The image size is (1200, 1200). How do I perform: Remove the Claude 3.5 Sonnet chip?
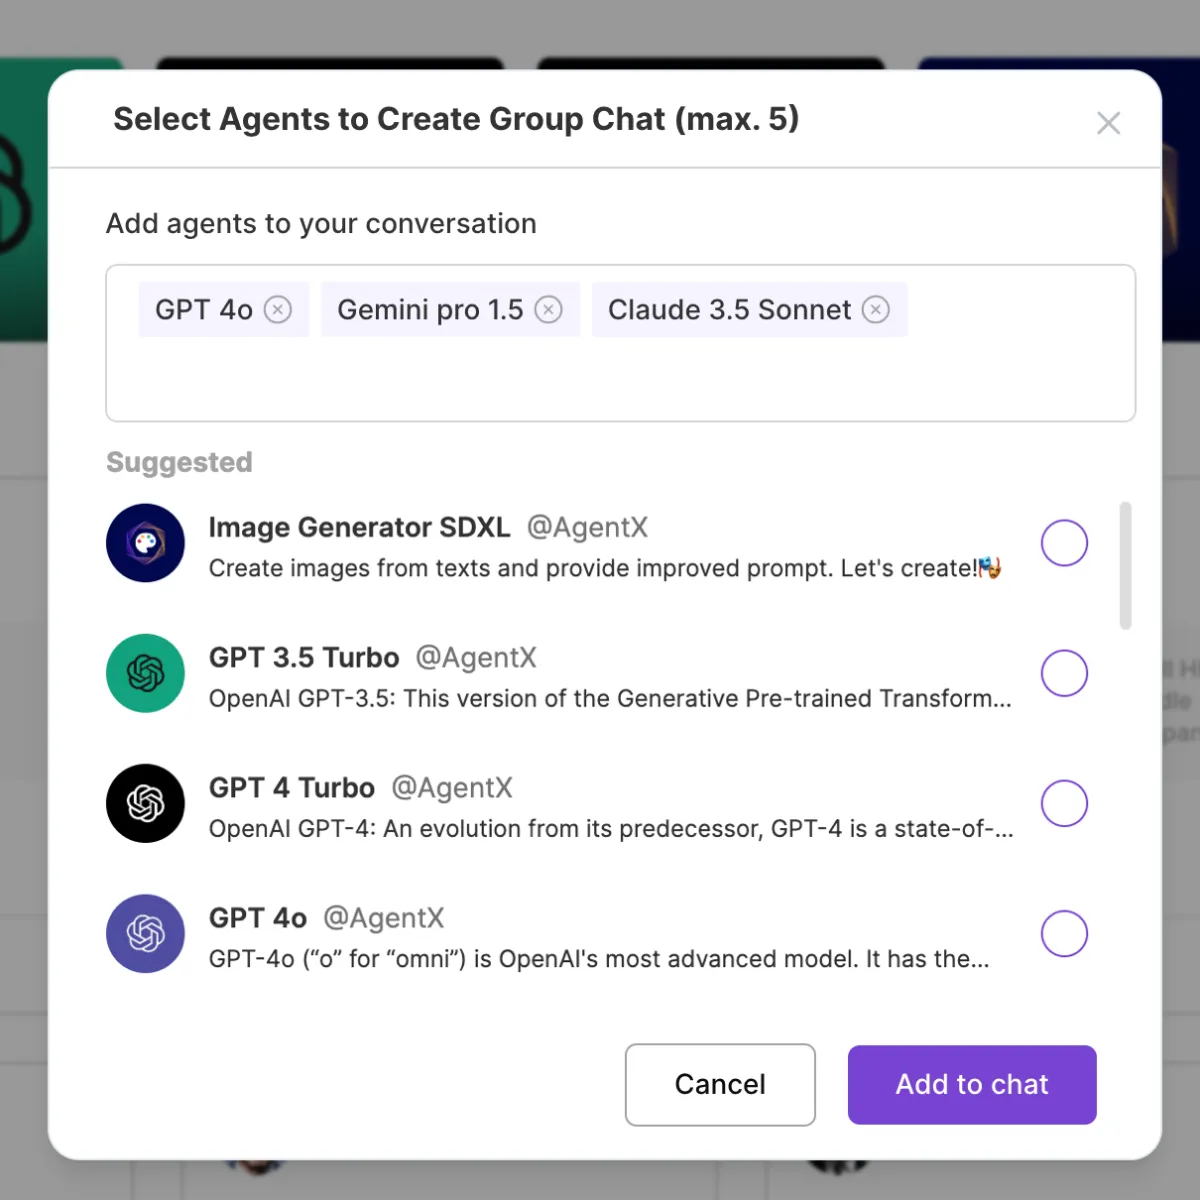click(876, 310)
